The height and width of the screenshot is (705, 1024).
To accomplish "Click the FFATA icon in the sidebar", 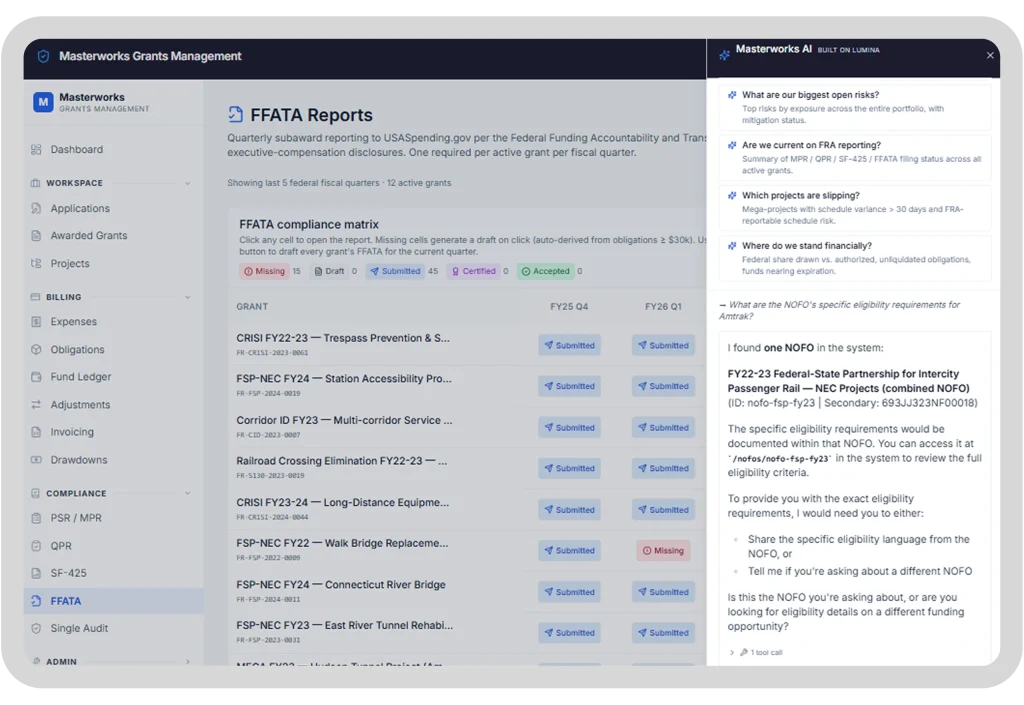I will point(36,601).
